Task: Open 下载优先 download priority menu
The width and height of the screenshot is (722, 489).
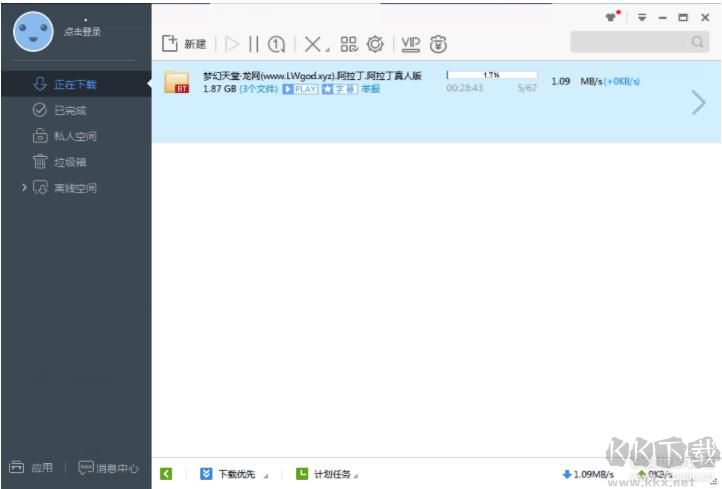Action: (234, 474)
